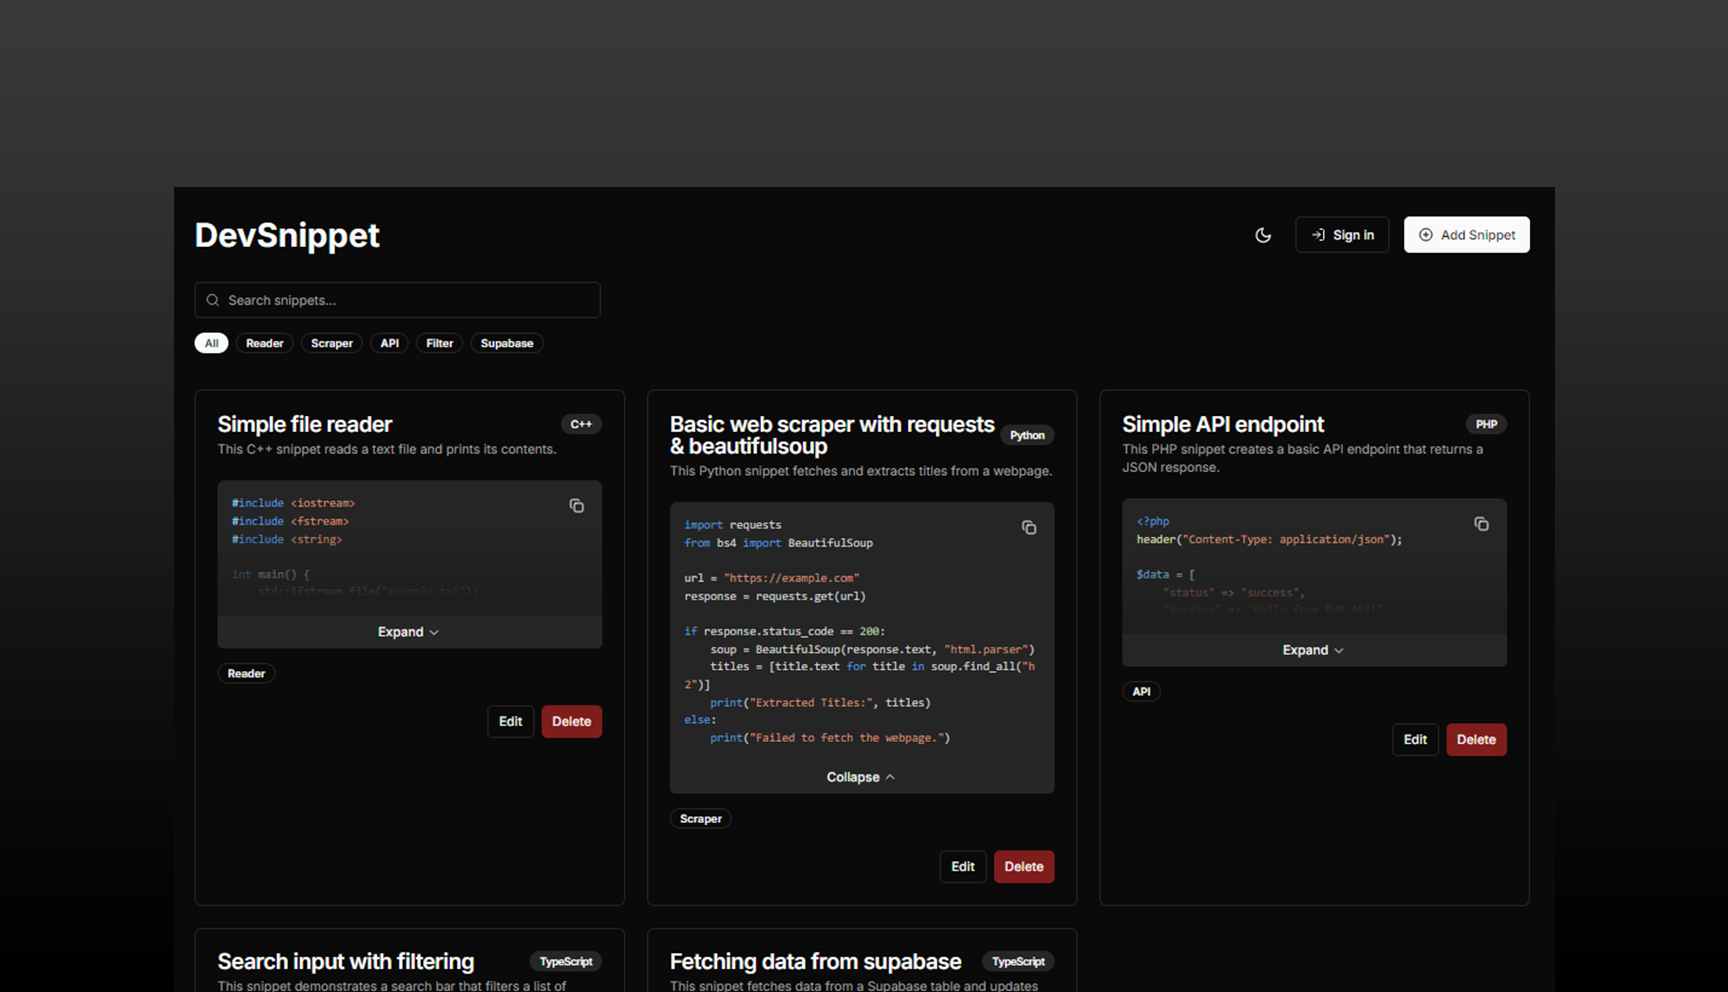The width and height of the screenshot is (1728, 992).
Task: Collapse the web scraper code block
Action: click(861, 777)
